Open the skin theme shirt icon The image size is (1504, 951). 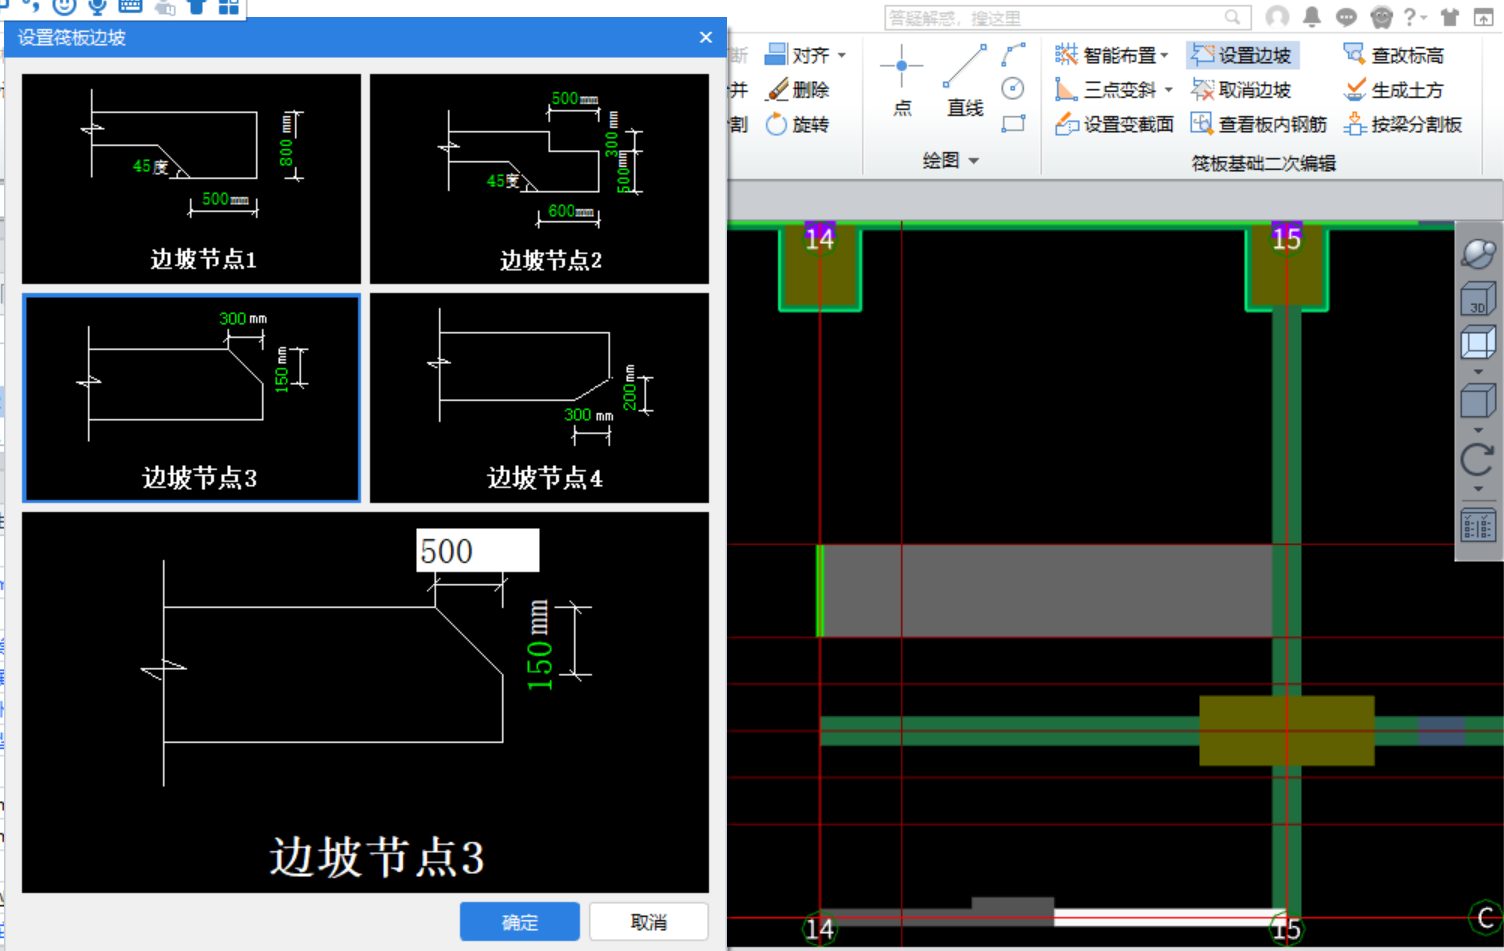[x=1450, y=16]
